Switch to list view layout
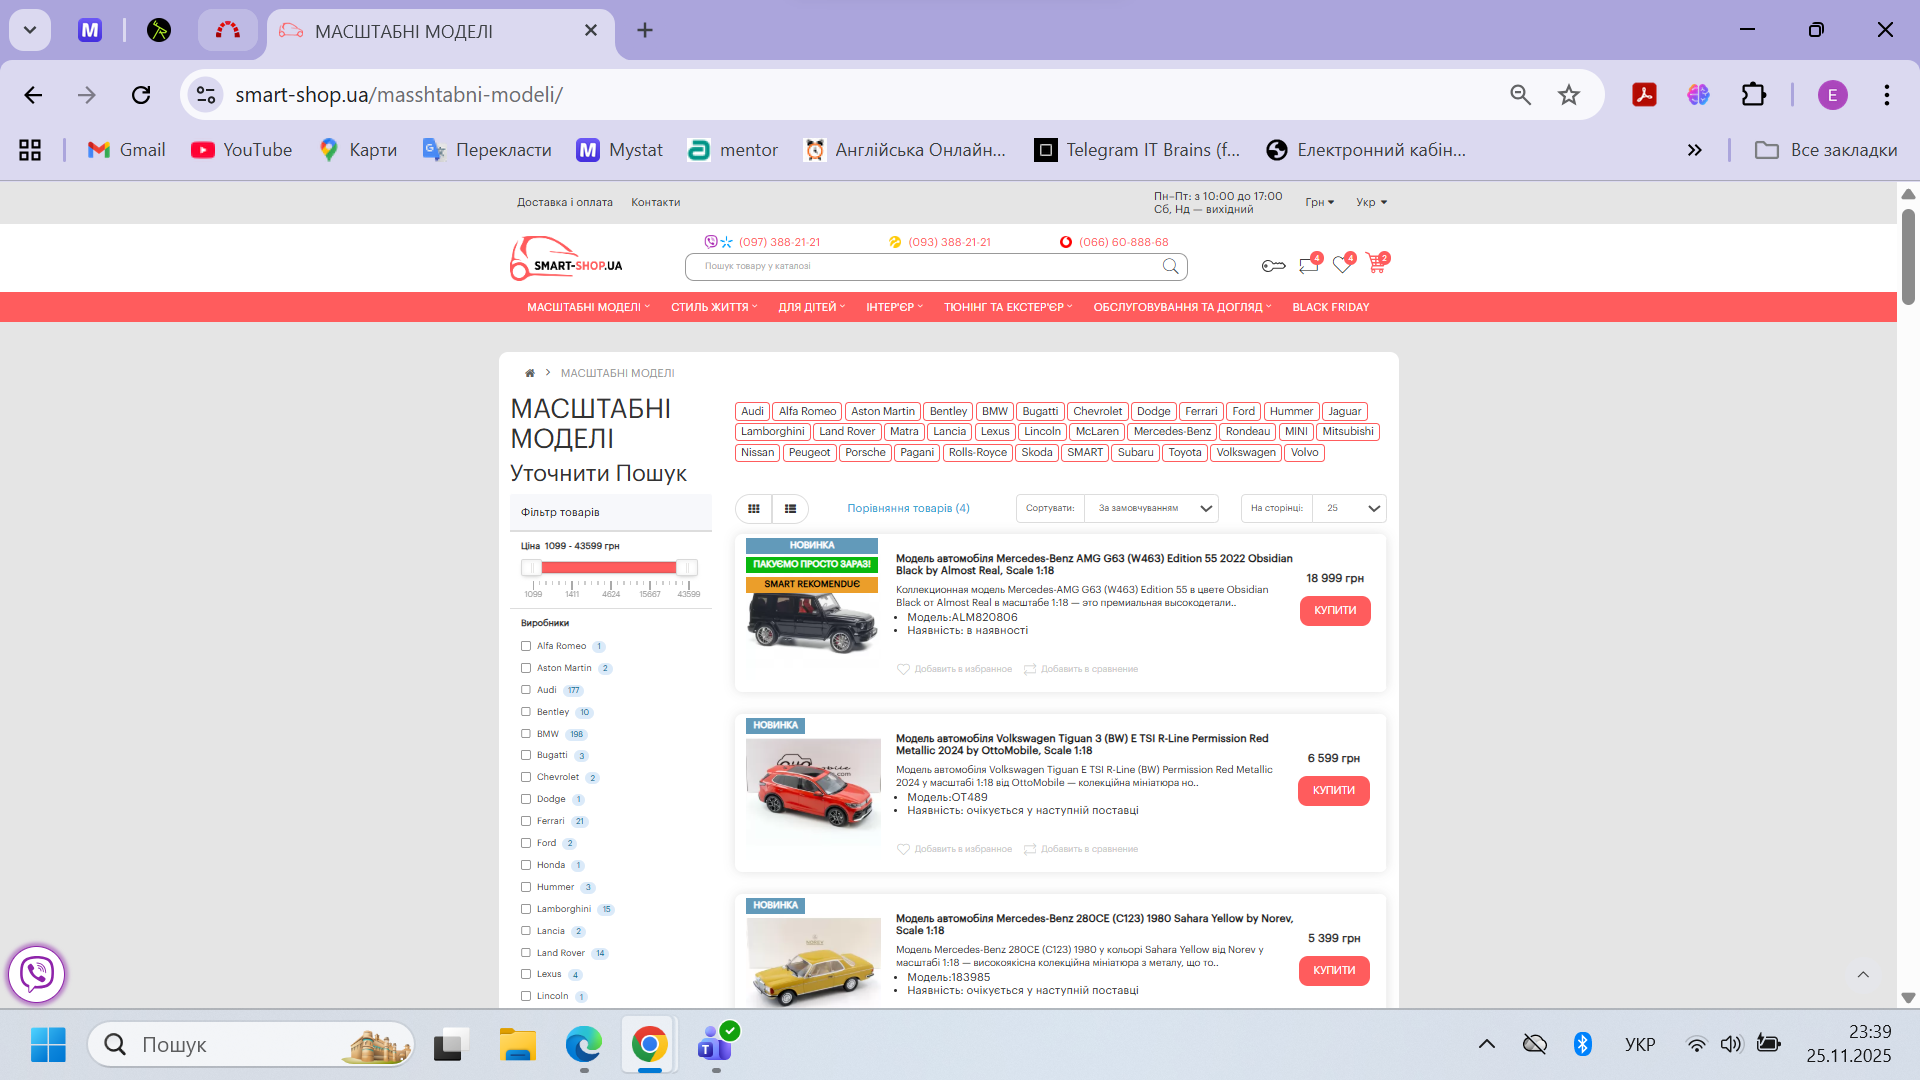 (x=790, y=509)
